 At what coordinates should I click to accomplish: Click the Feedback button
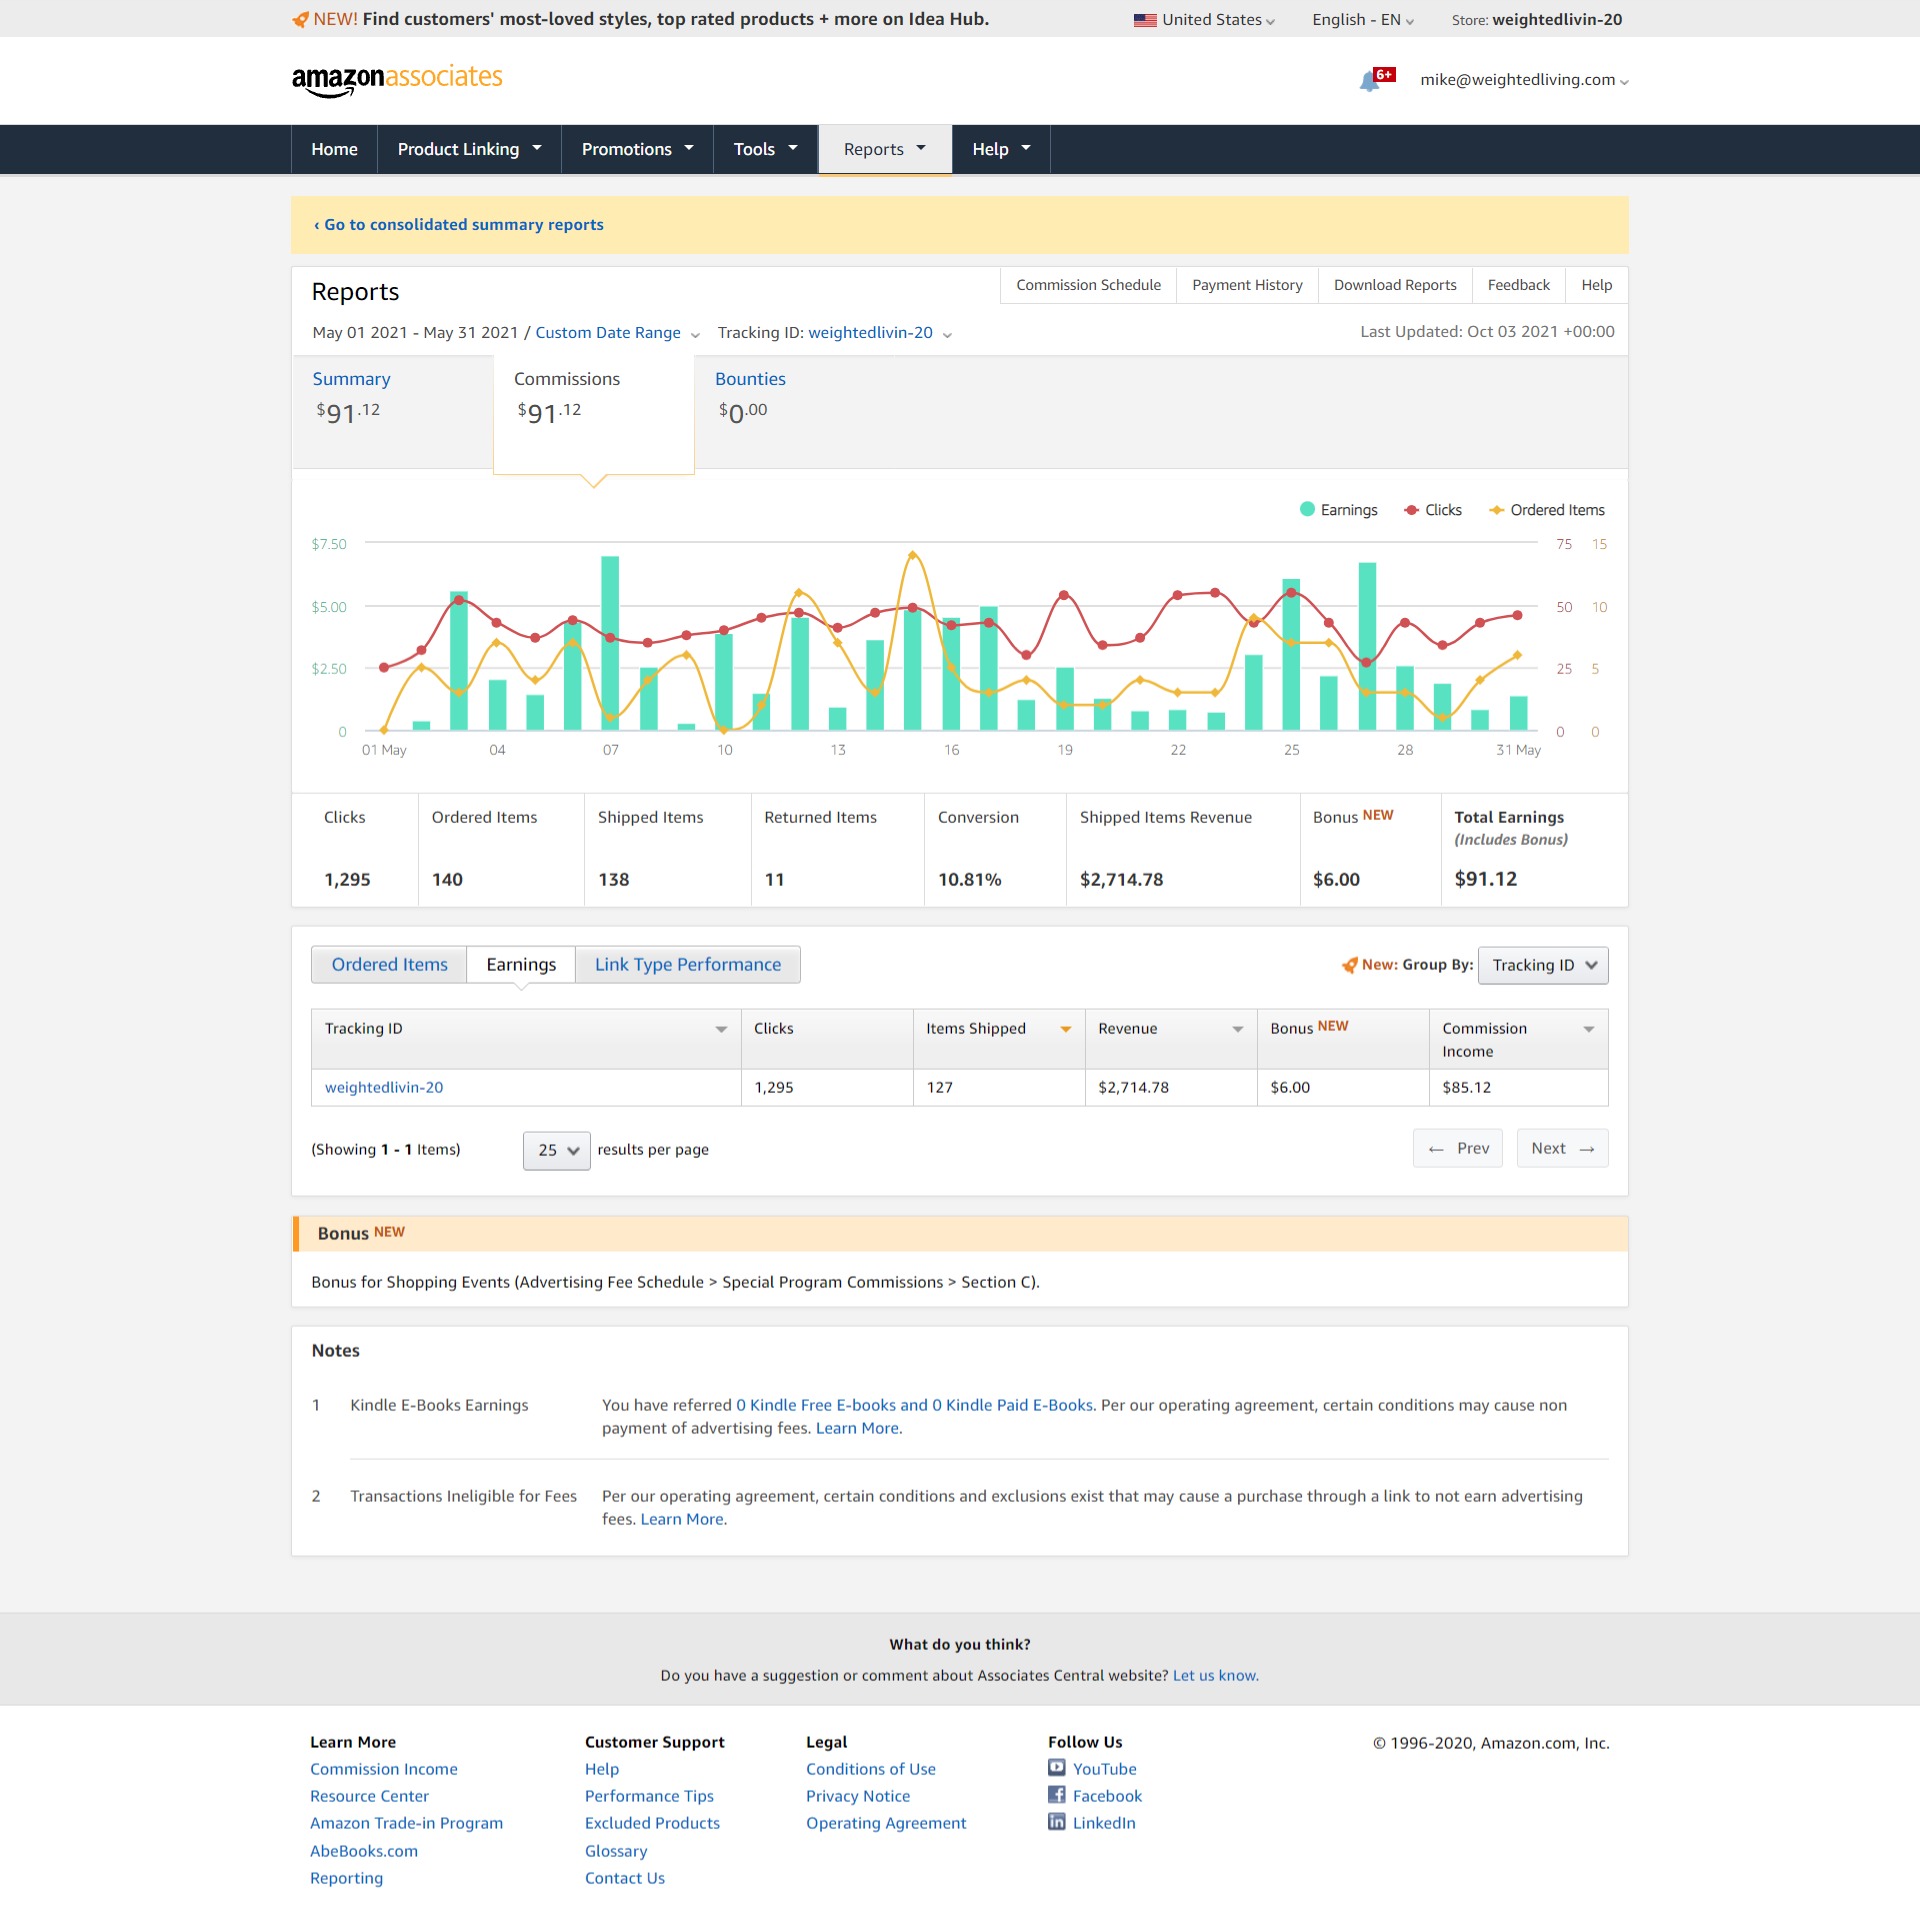[1518, 285]
